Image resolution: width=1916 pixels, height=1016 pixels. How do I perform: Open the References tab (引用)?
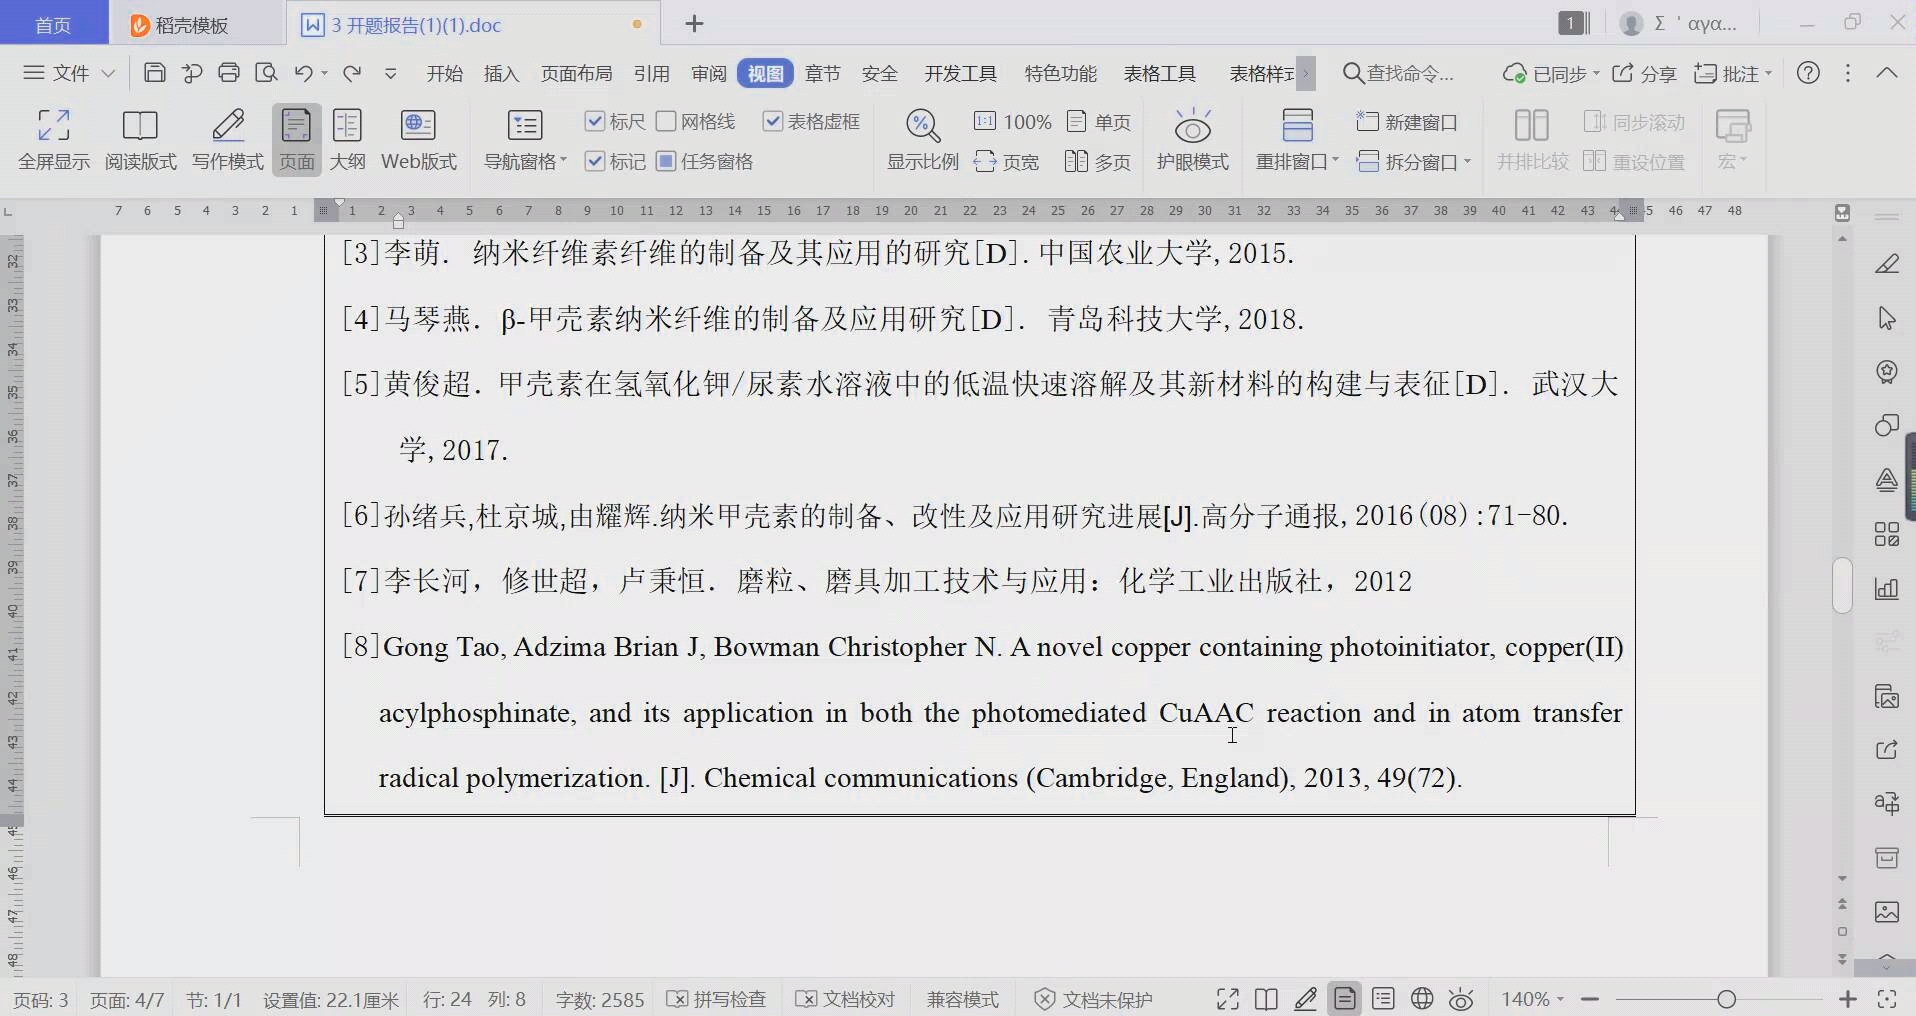(x=652, y=73)
